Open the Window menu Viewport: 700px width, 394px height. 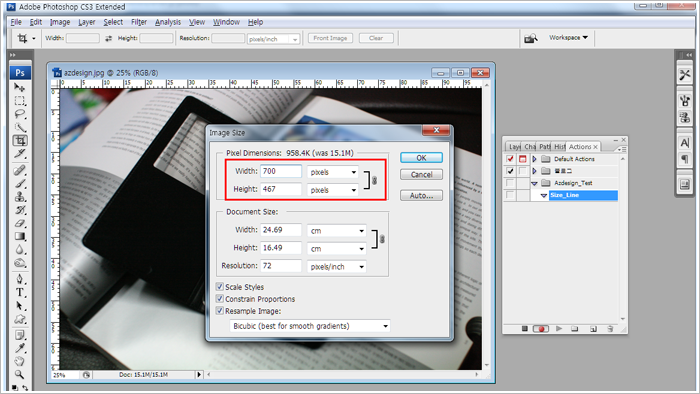click(x=226, y=22)
